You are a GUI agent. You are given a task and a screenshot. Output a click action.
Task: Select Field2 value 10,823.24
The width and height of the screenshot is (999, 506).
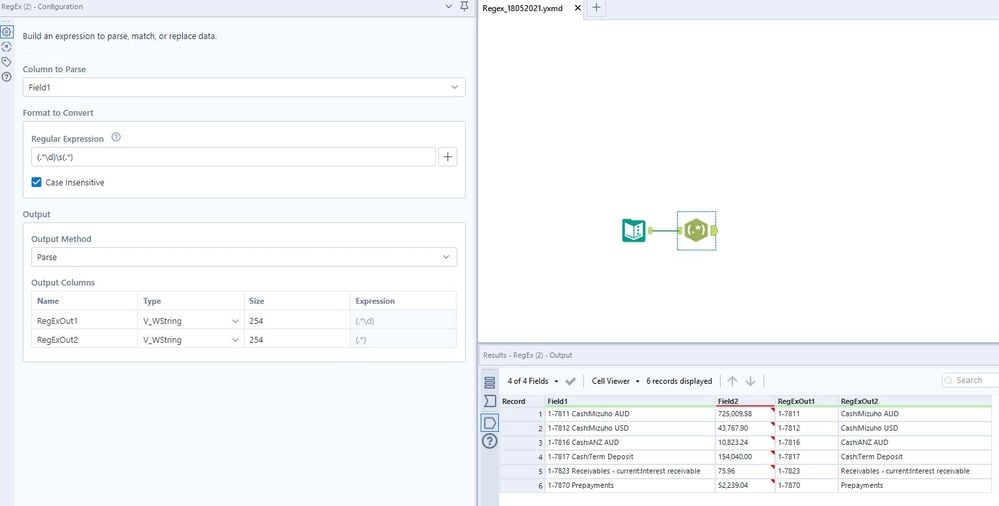coord(745,442)
